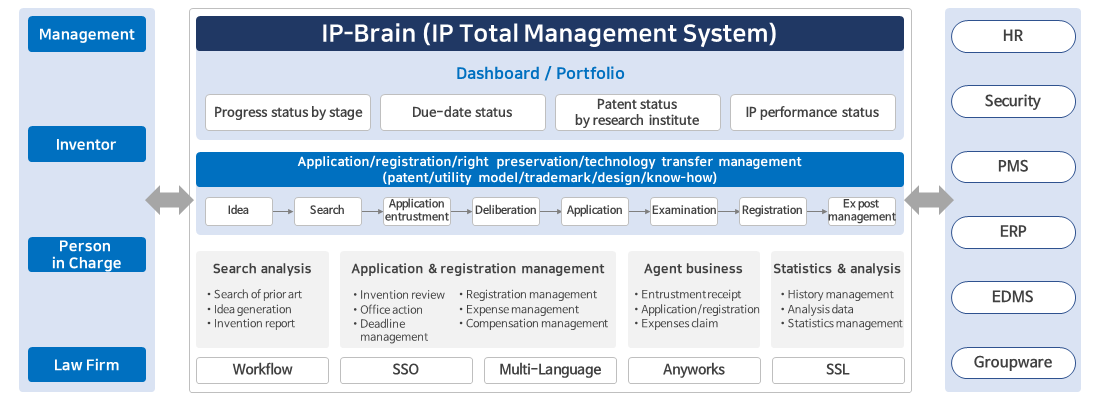
Task: Open the Due-date status box
Action: click(x=463, y=112)
